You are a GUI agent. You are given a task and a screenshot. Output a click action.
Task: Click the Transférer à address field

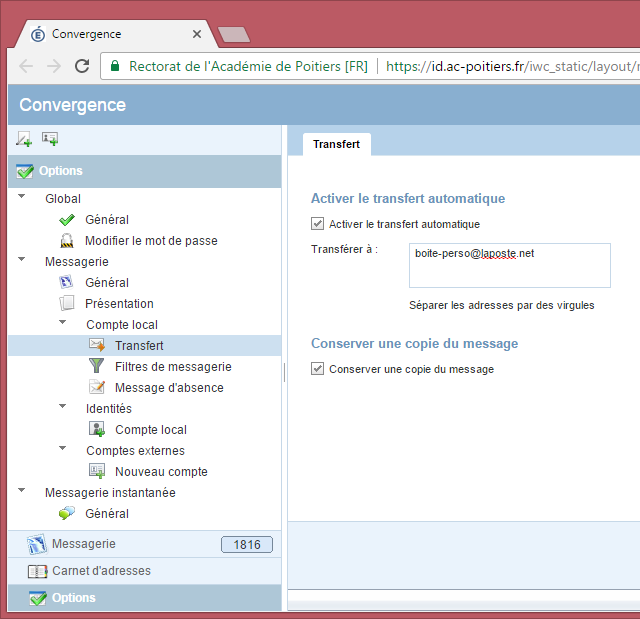509,266
